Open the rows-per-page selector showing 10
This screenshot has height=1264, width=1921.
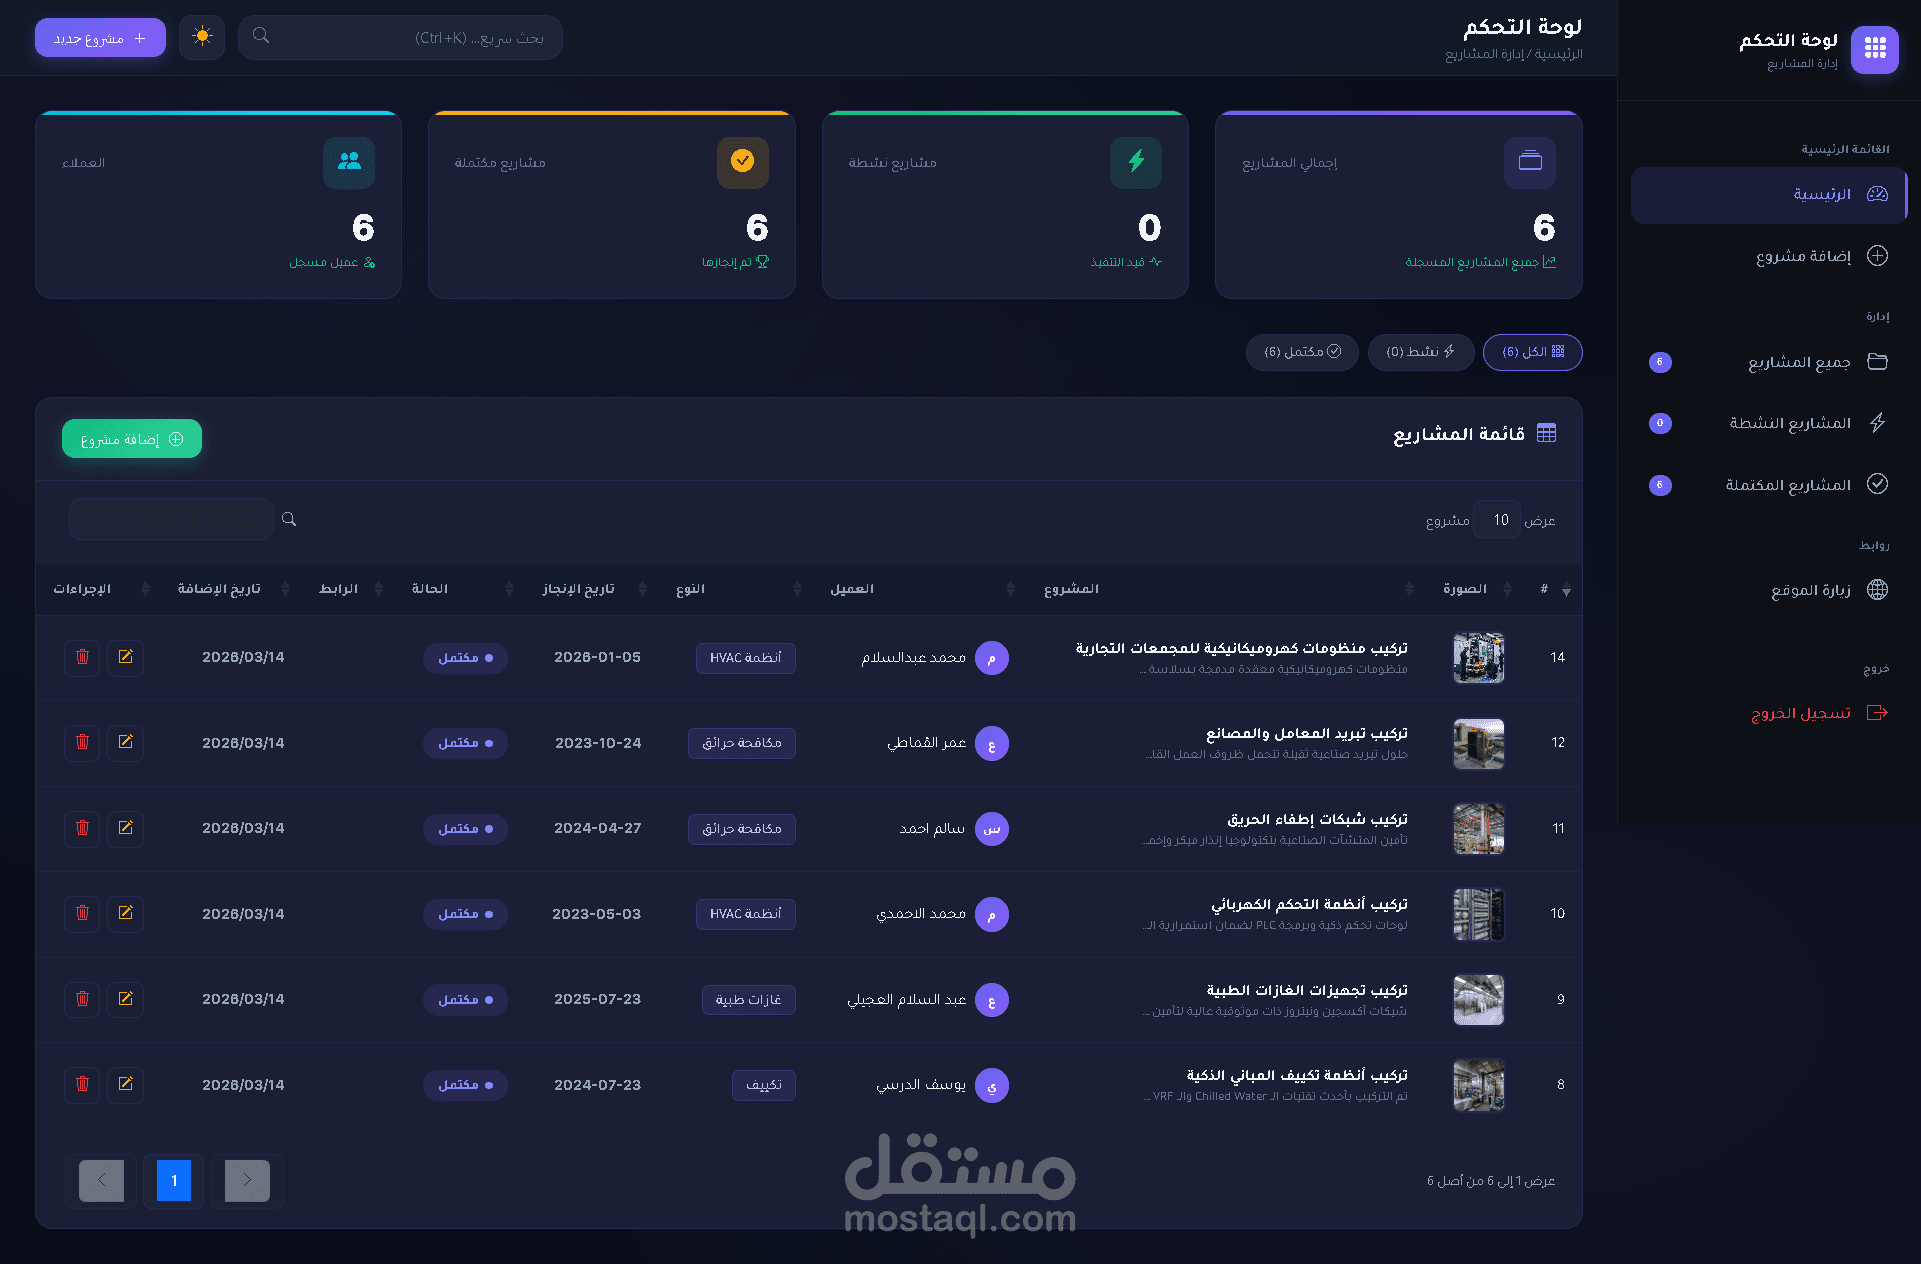coord(1498,520)
